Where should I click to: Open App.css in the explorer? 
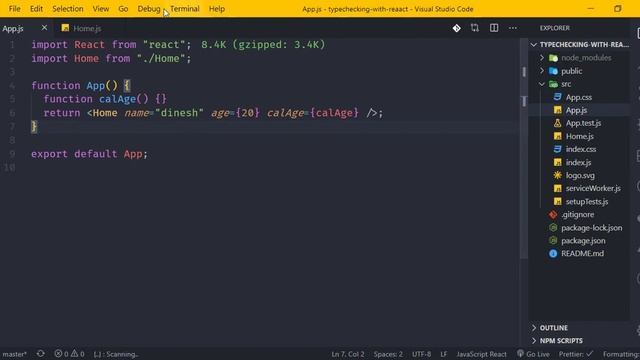coord(579,97)
